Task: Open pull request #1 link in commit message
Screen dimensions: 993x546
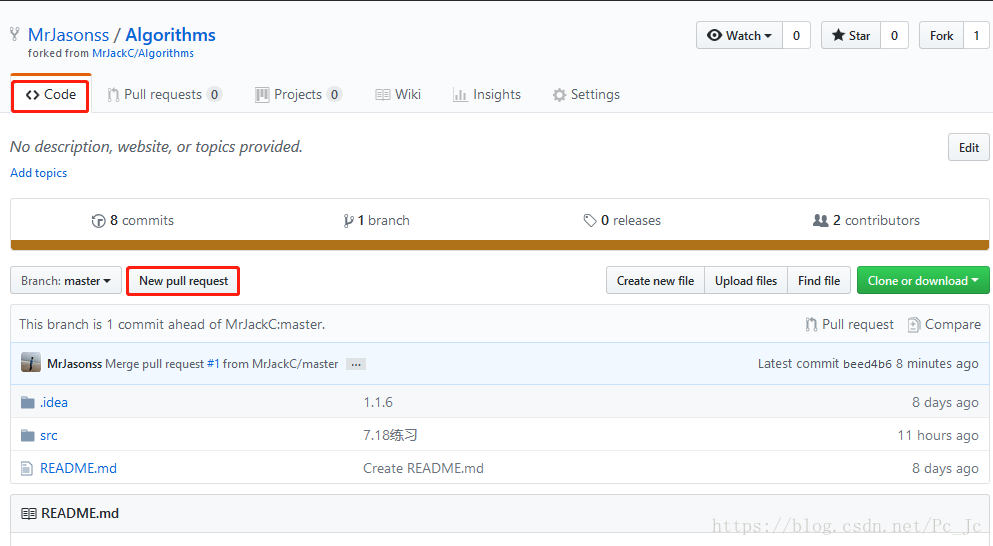Action: 213,364
